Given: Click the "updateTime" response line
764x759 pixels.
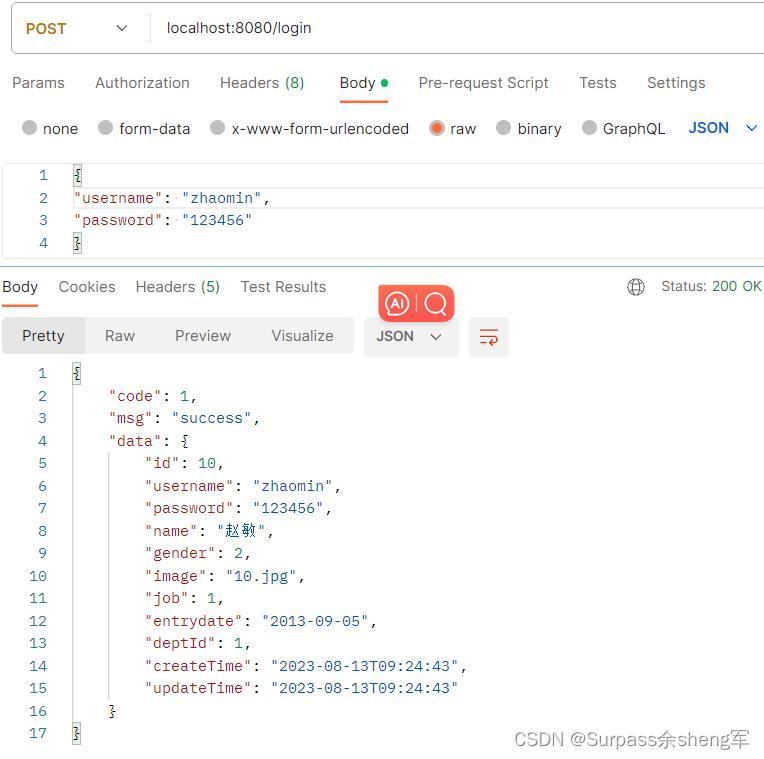Looking at the screenshot, I should [x=302, y=688].
